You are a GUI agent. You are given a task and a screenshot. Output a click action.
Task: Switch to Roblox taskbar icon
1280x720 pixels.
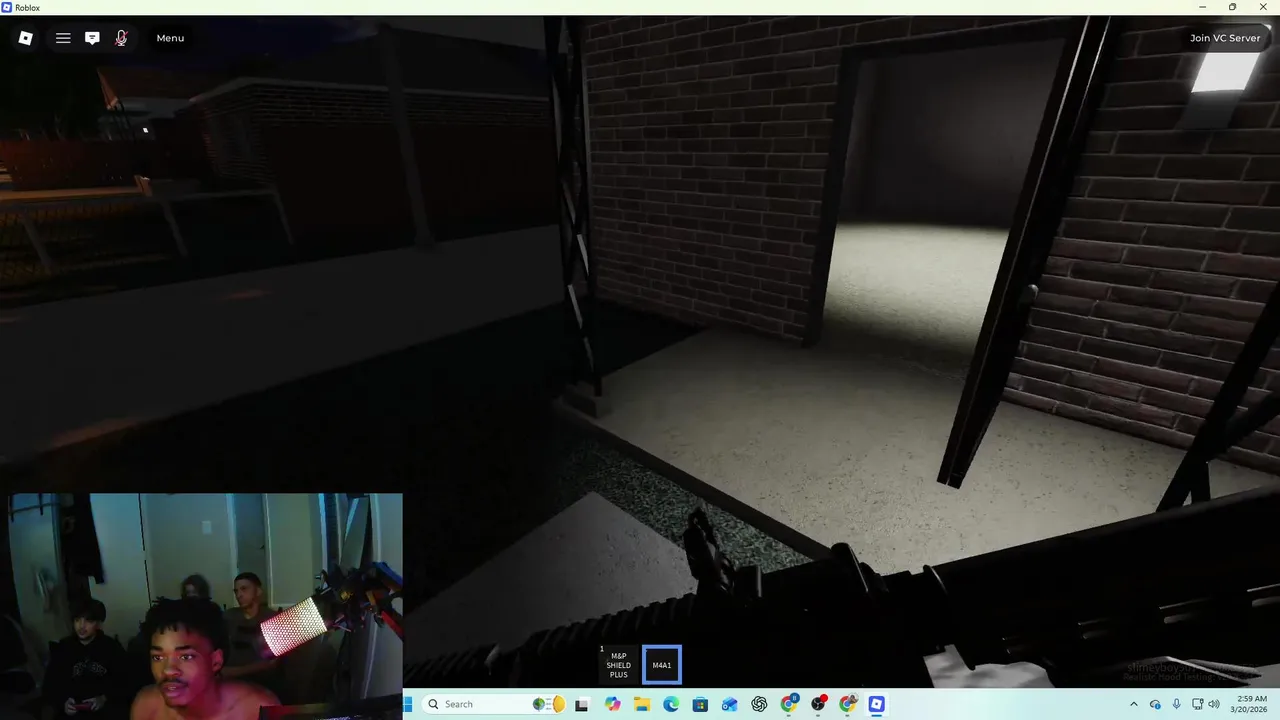[877, 704]
